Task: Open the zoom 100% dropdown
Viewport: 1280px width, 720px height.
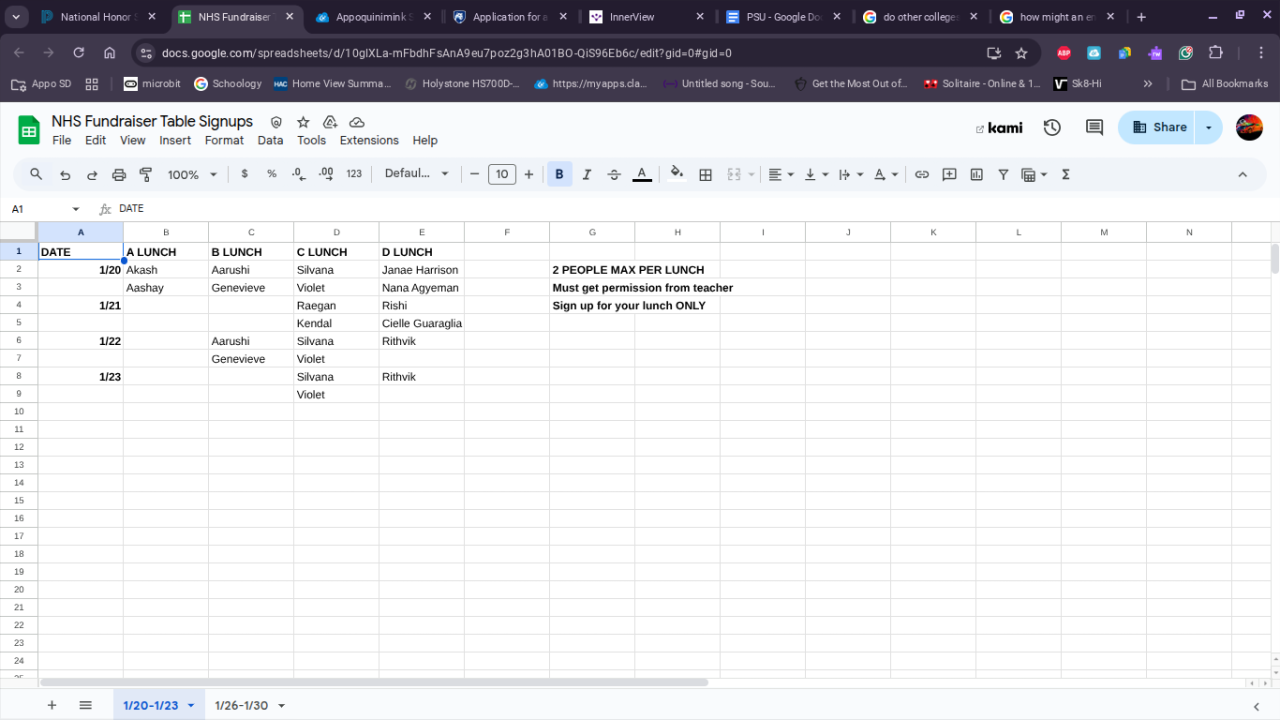Action: click(x=192, y=174)
